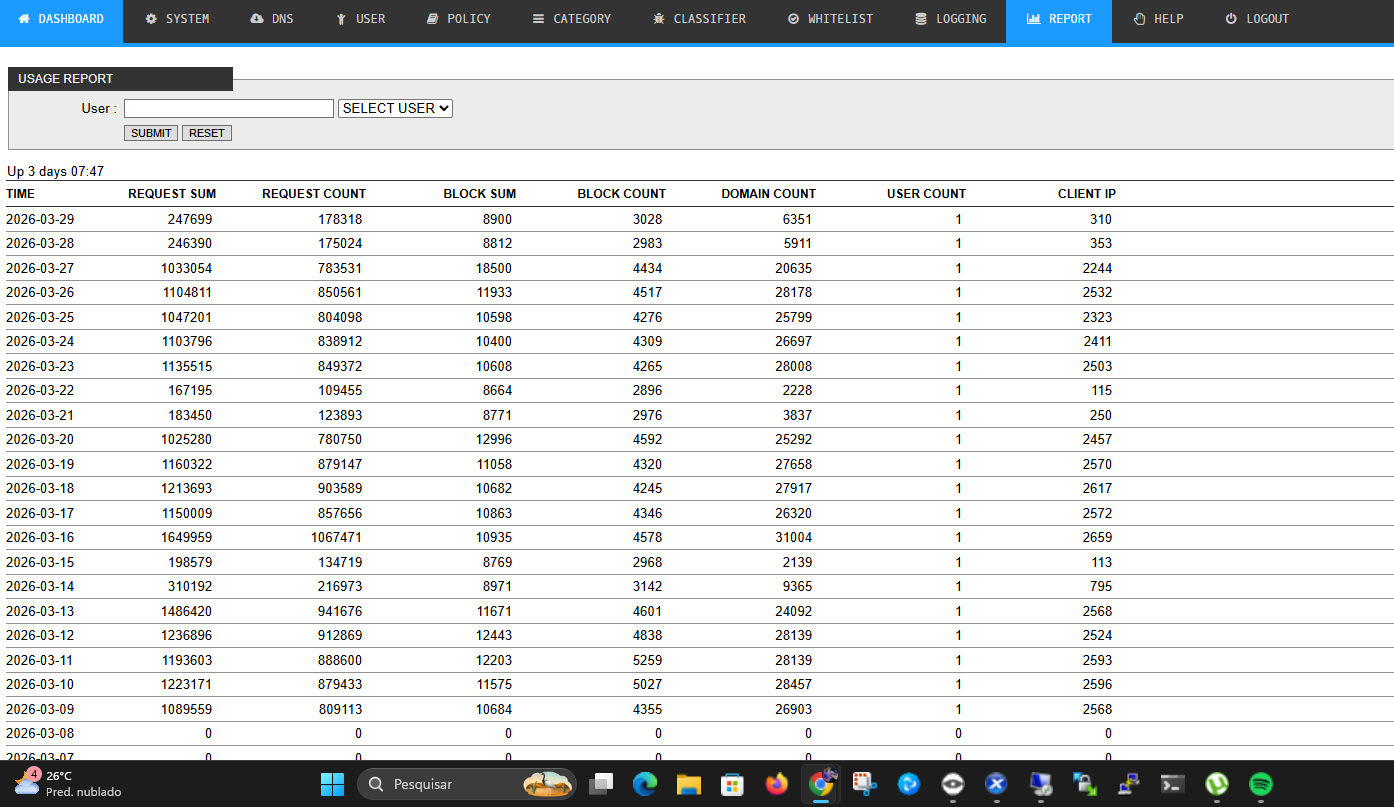
Task: Open Microsoft Store from the taskbar
Action: pos(732,784)
